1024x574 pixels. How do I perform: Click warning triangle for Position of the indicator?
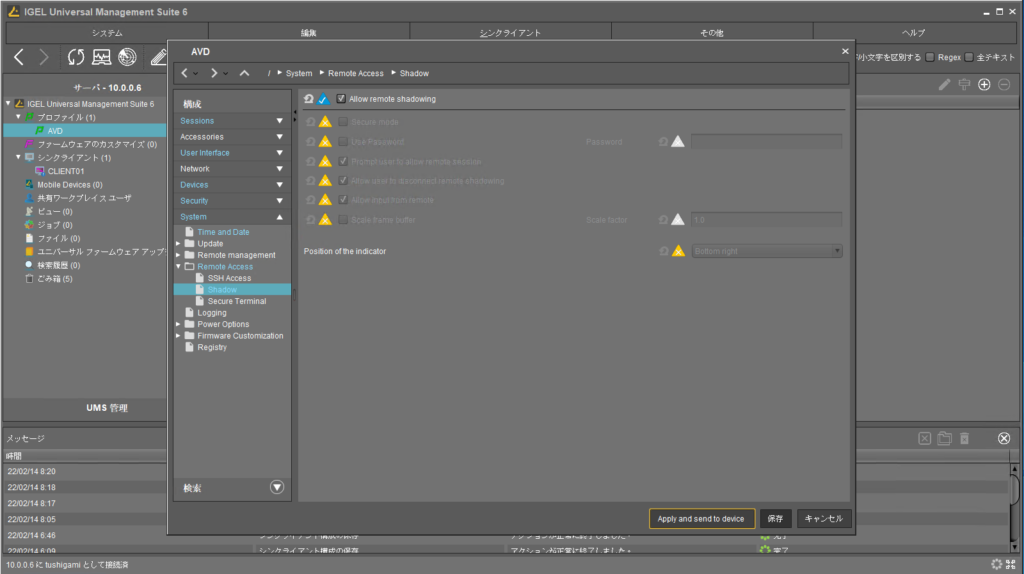(679, 251)
